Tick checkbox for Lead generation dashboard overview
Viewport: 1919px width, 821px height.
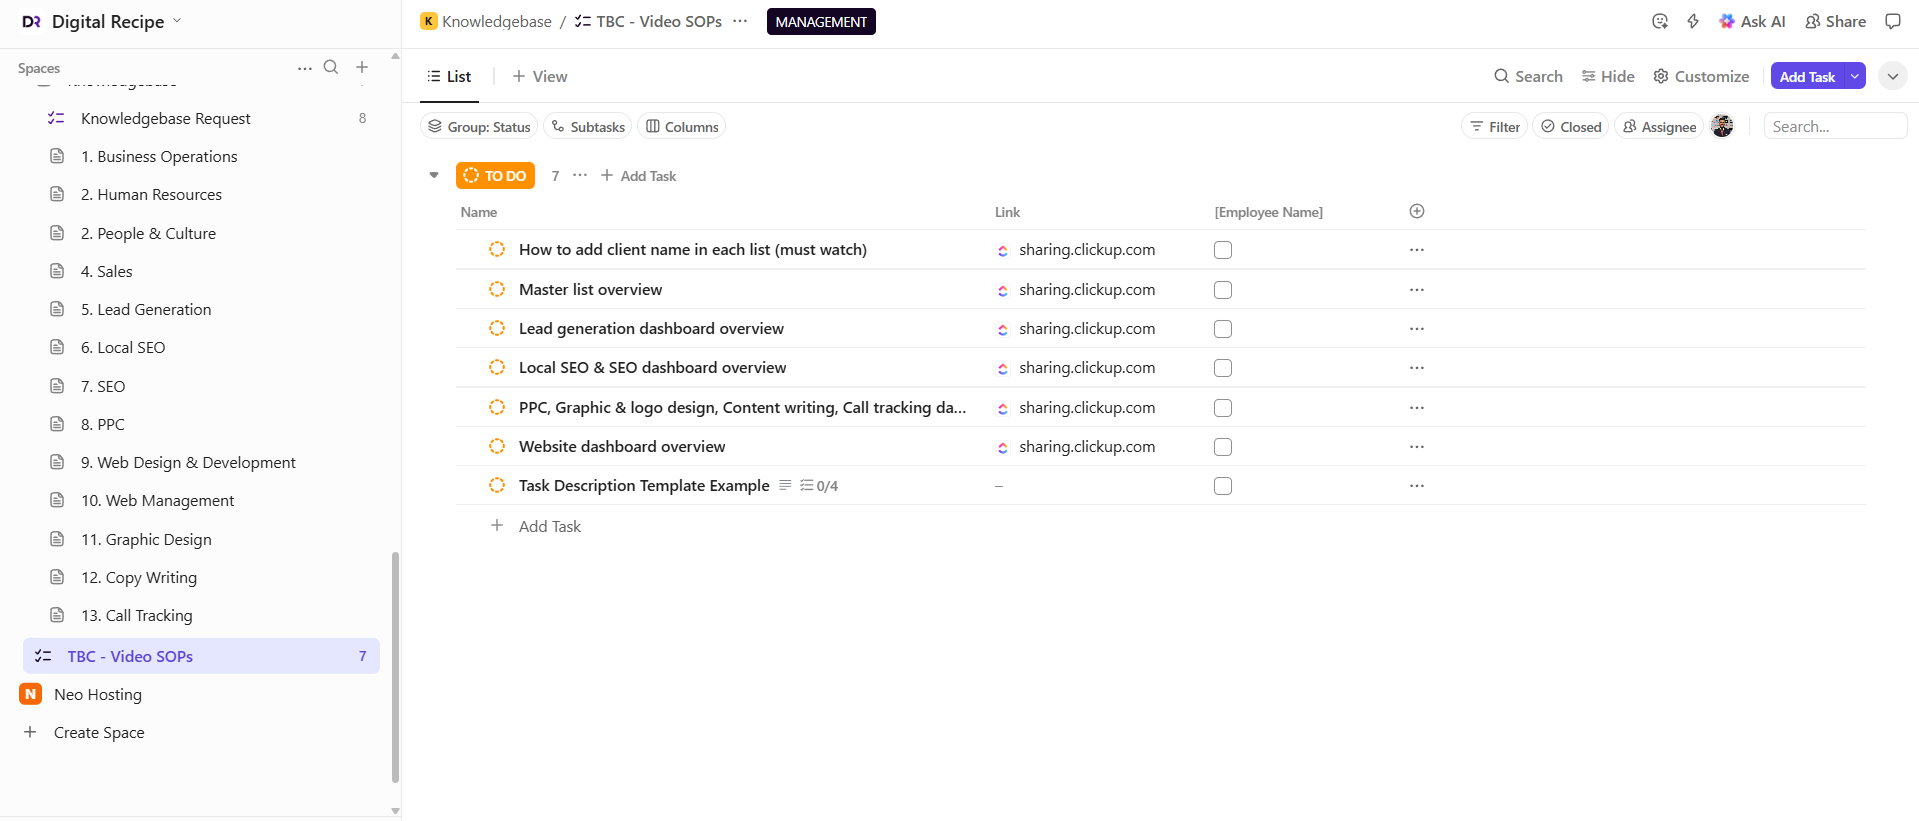1222,329
